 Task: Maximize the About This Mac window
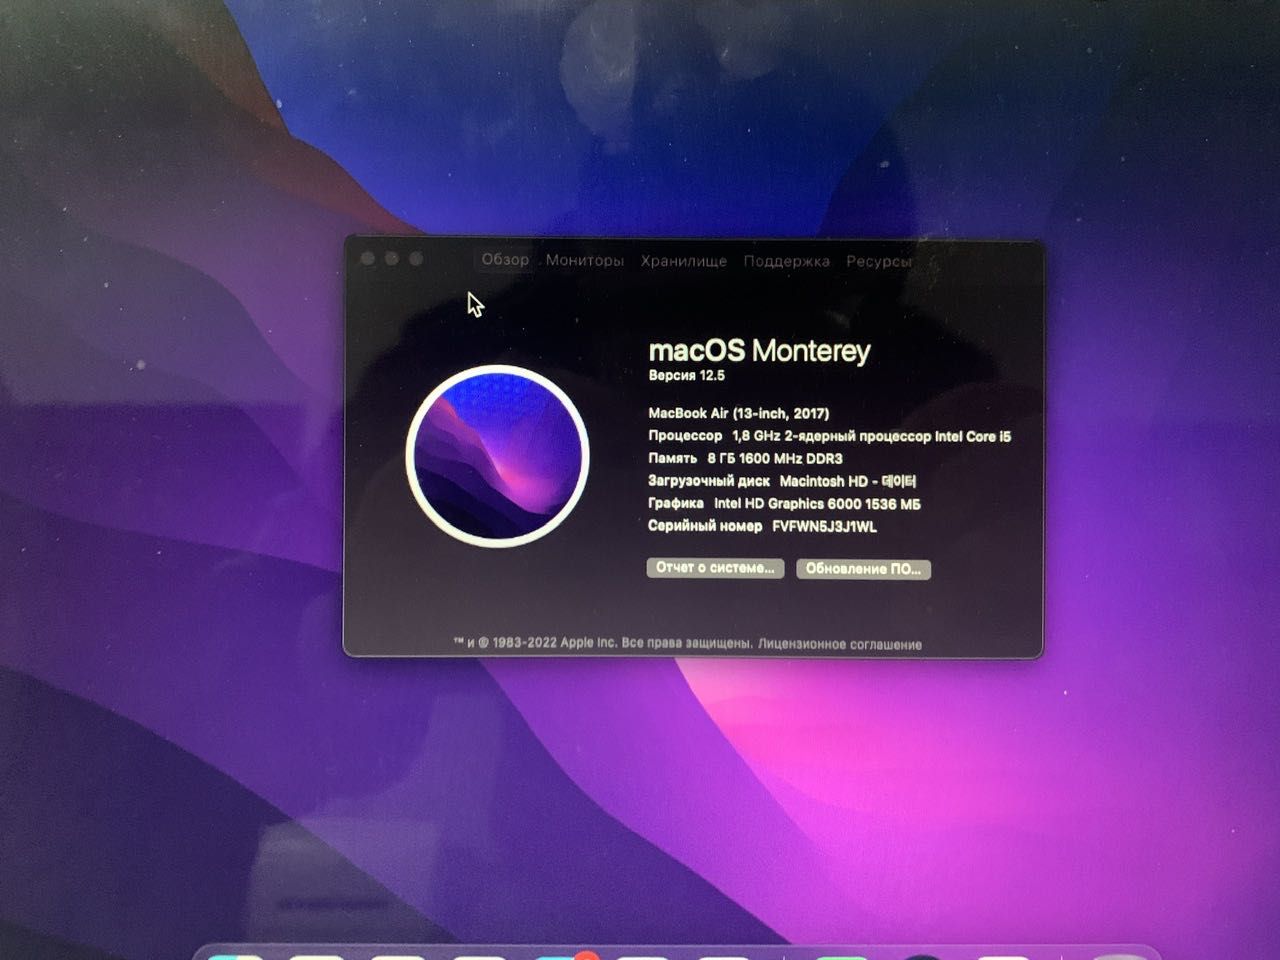pos(416,259)
